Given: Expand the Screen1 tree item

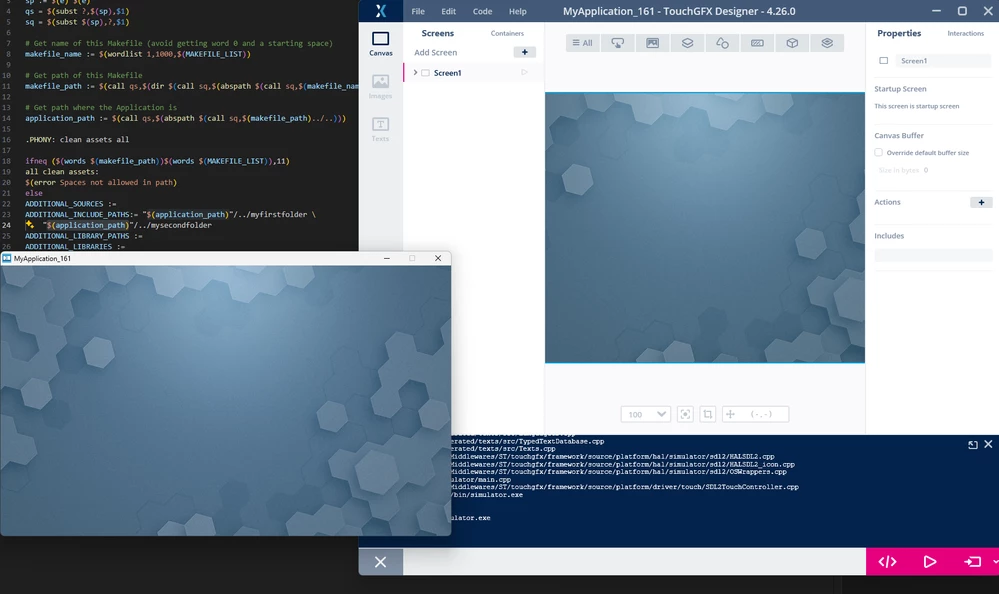Looking at the screenshot, I should [415, 73].
